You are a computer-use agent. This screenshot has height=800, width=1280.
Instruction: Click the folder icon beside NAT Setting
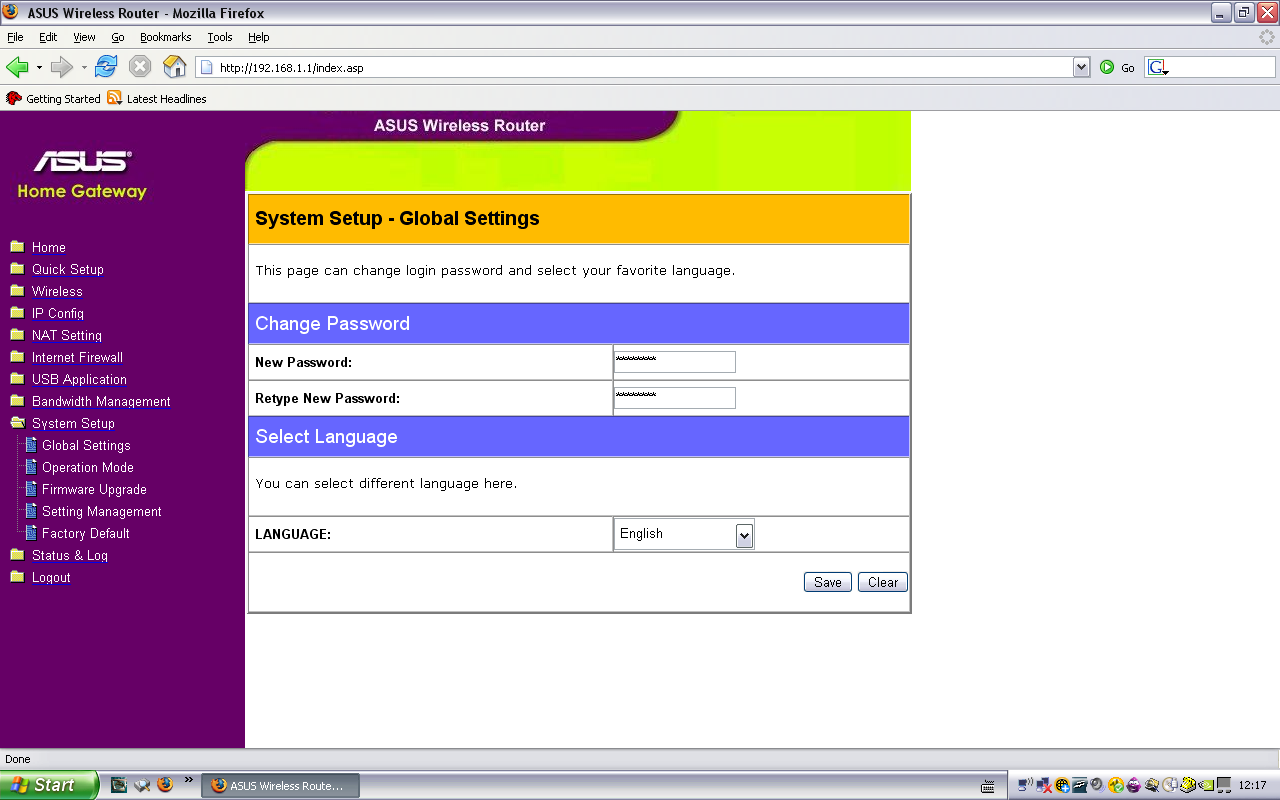[17, 335]
